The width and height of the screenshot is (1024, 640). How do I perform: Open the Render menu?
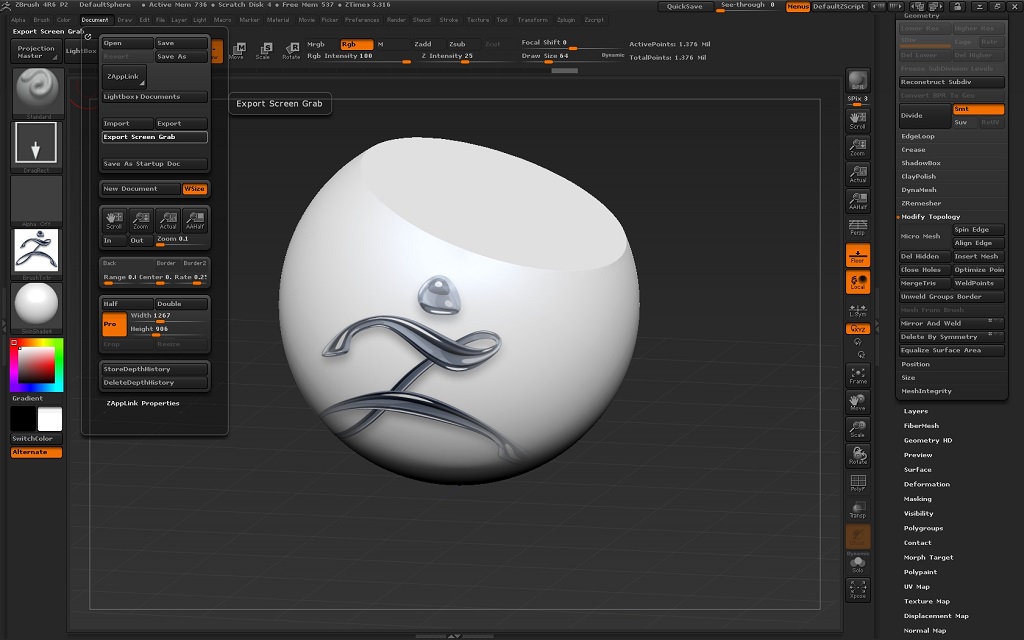pos(397,19)
